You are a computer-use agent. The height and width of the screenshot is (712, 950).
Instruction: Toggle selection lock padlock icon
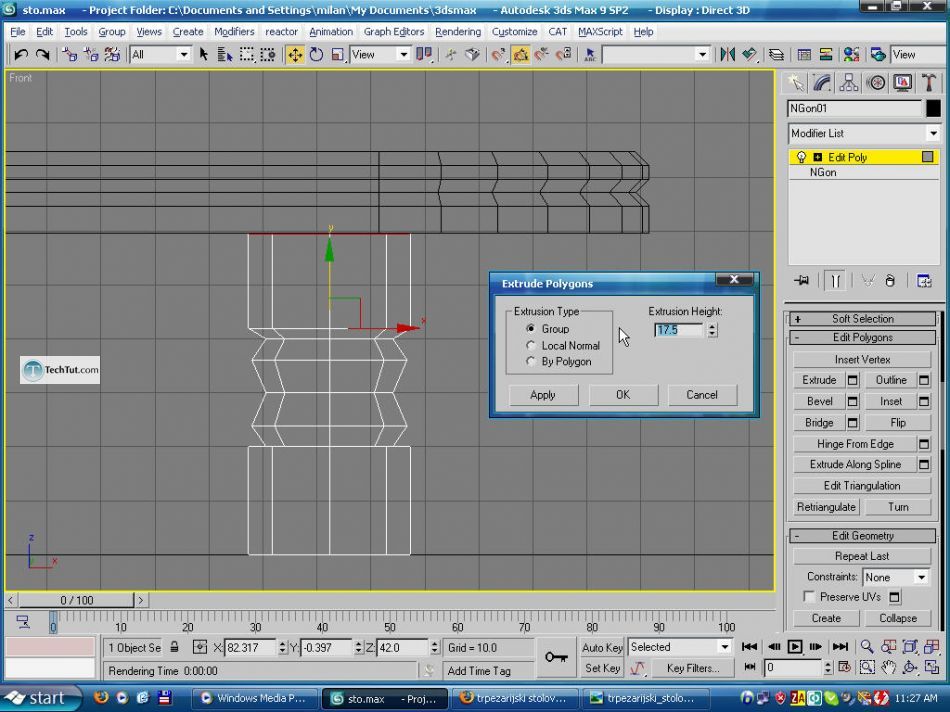pyautogui.click(x=174, y=647)
